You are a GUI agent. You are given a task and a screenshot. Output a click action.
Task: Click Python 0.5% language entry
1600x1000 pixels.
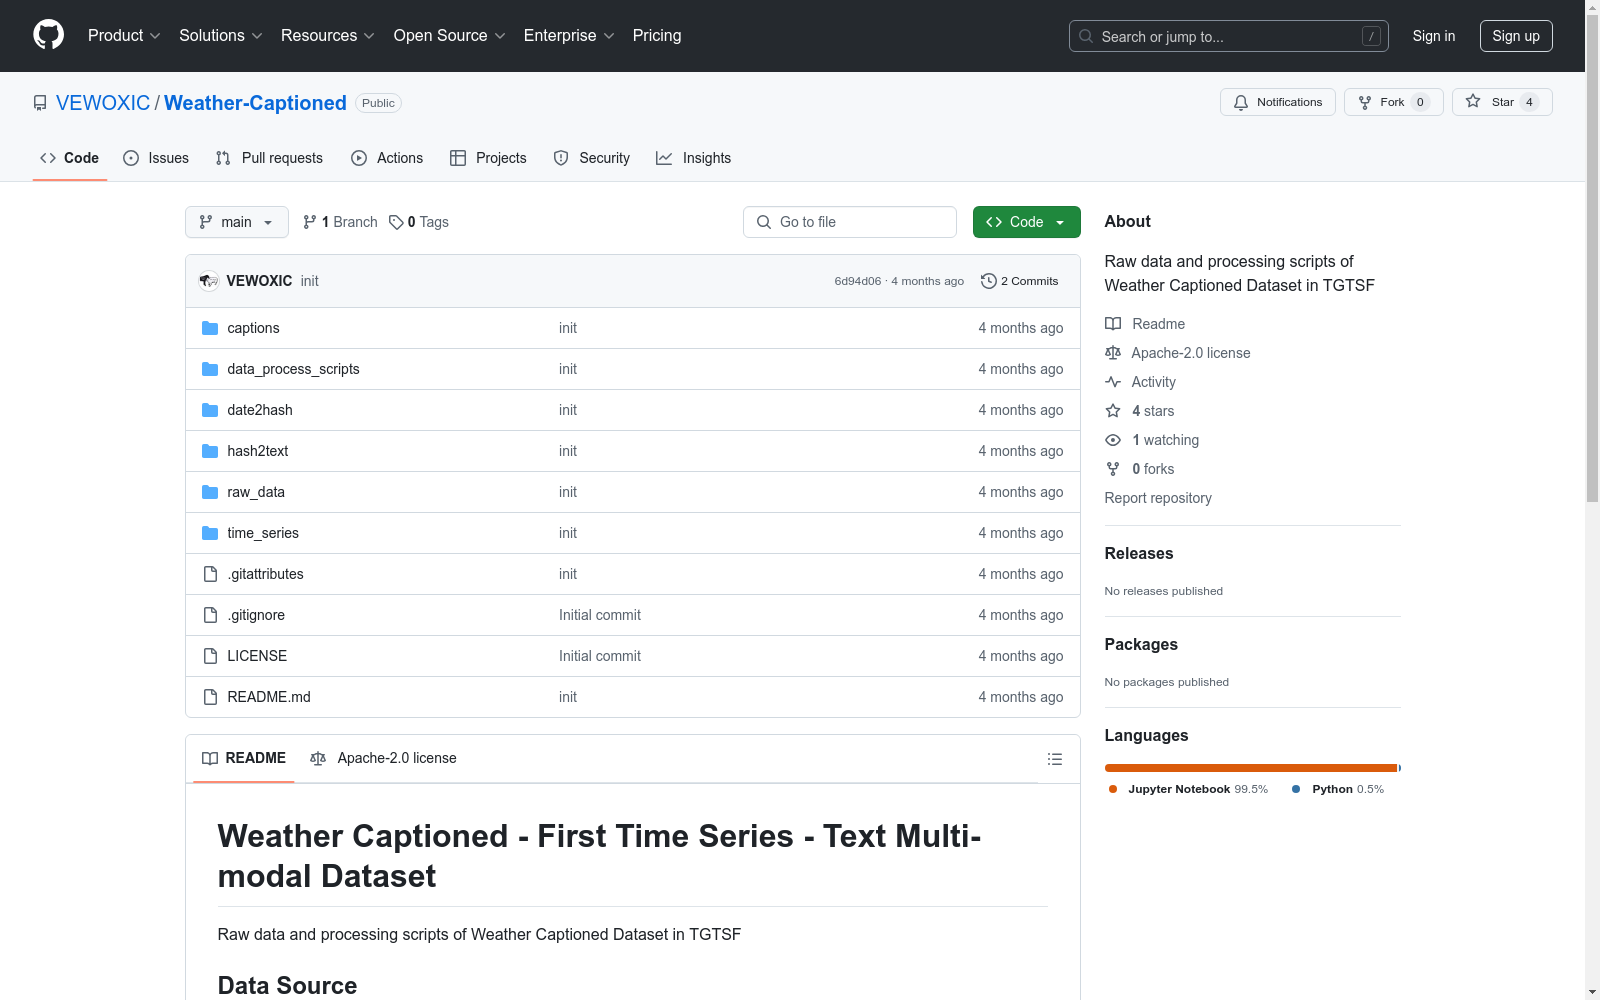click(x=1338, y=789)
